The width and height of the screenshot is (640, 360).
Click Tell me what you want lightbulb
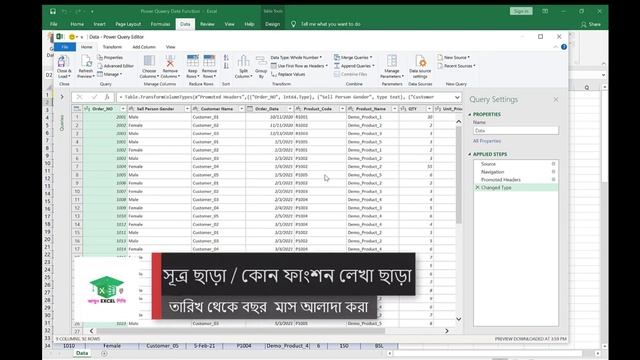(293, 24)
